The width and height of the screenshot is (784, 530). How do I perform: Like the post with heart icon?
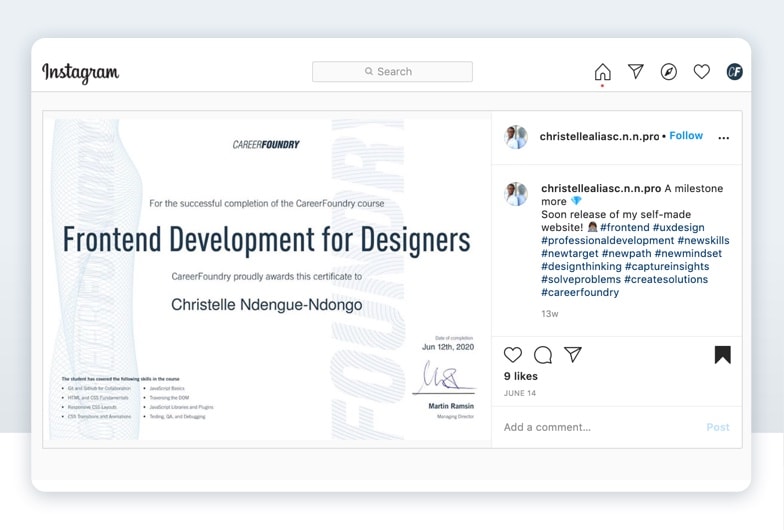(x=513, y=355)
